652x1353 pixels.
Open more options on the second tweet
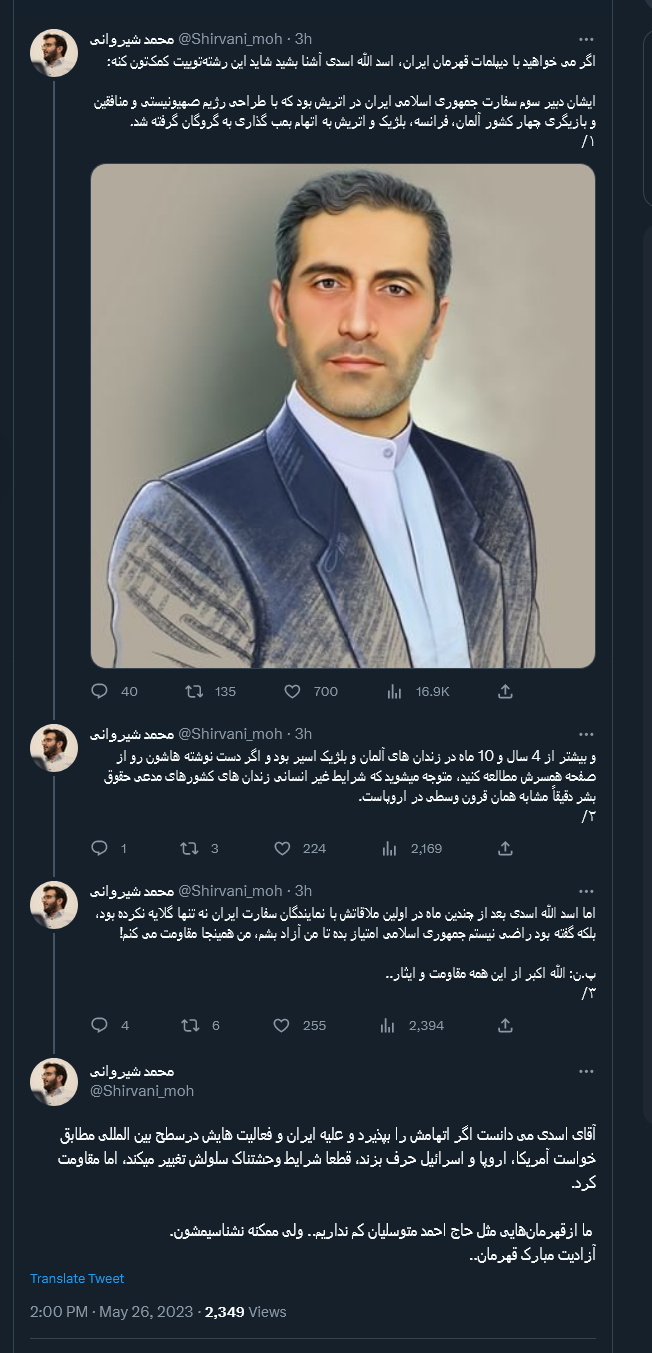[x=585, y=734]
